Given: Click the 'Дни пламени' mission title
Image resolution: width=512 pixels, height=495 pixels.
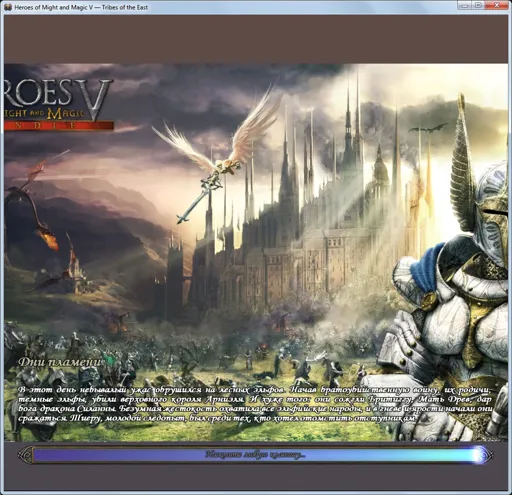Looking at the screenshot, I should pos(59,362).
